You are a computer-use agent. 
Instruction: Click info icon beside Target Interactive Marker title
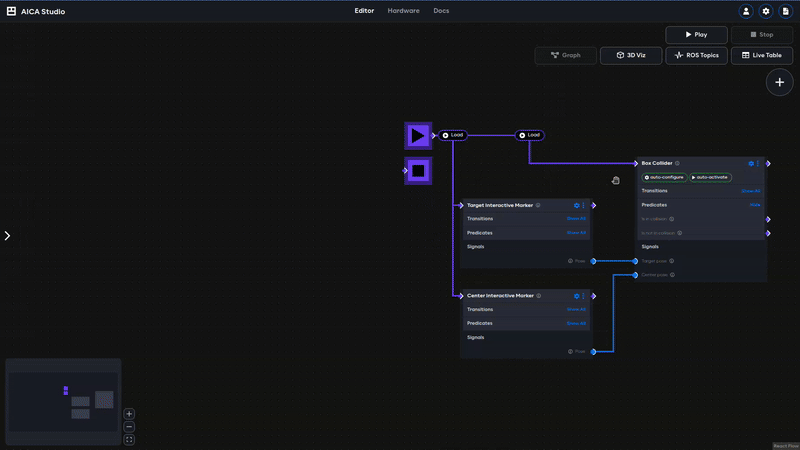point(538,205)
